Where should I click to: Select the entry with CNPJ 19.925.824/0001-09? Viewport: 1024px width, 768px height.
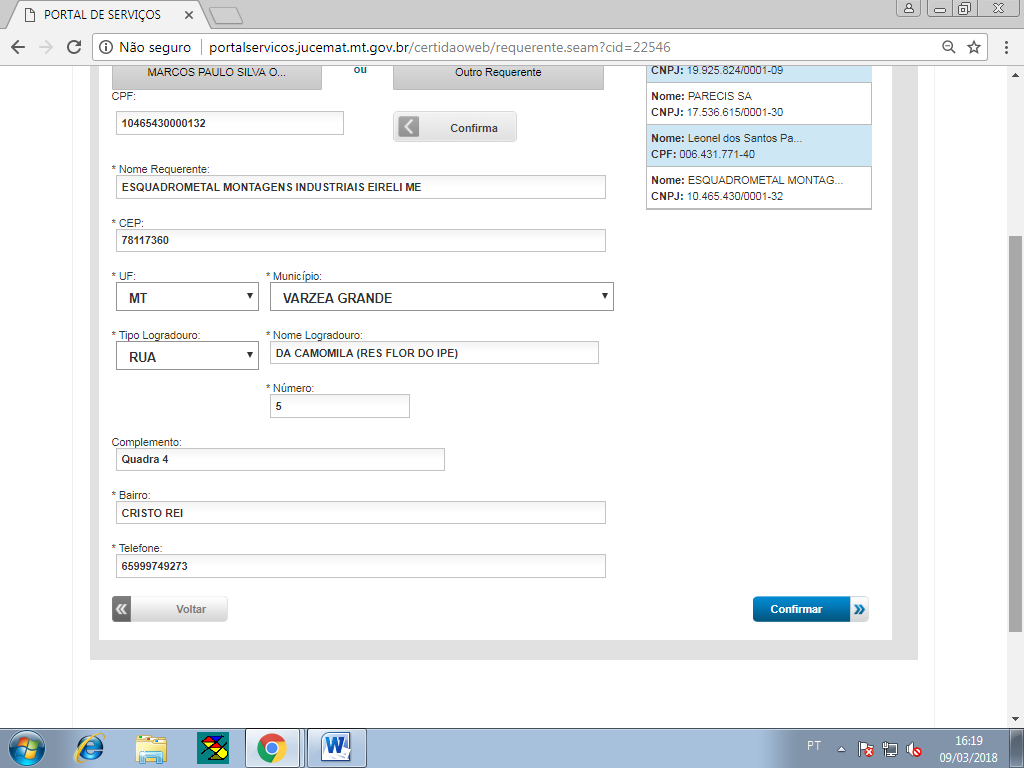[759, 73]
